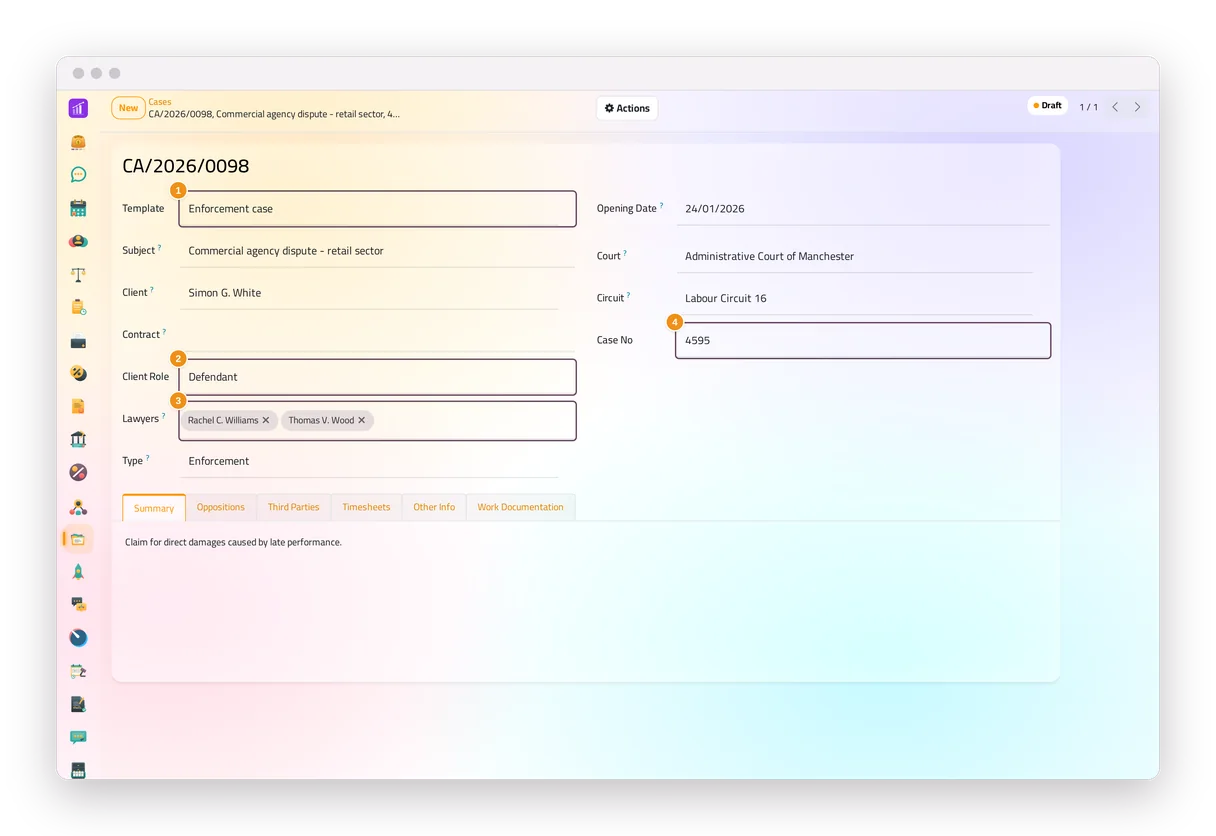Open the Template dropdown field
The width and height of the screenshot is (1216, 836).
pos(378,209)
